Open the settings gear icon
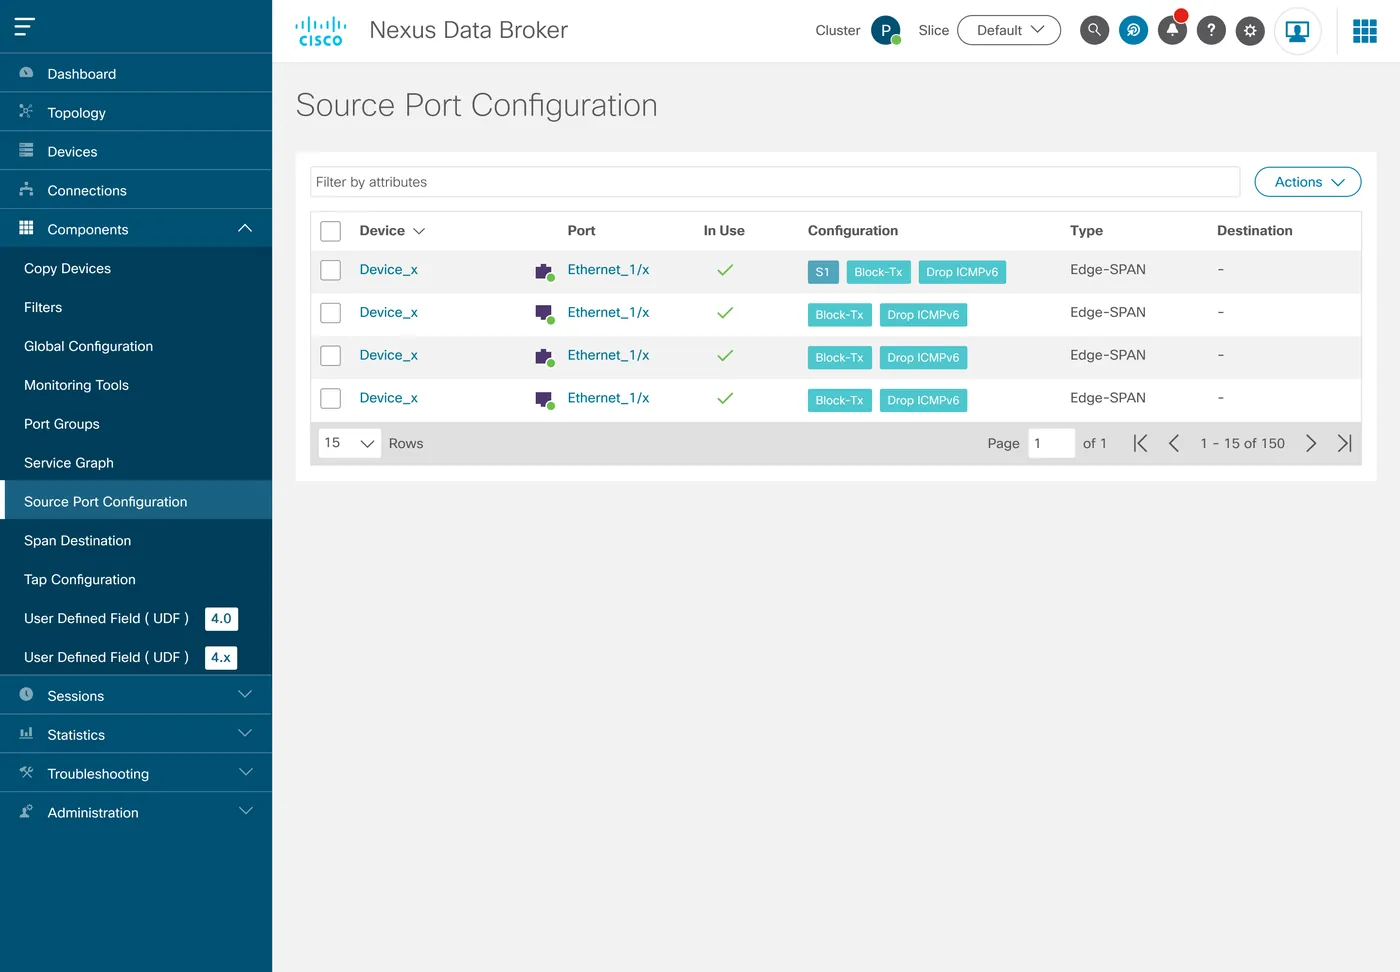 pos(1250,30)
